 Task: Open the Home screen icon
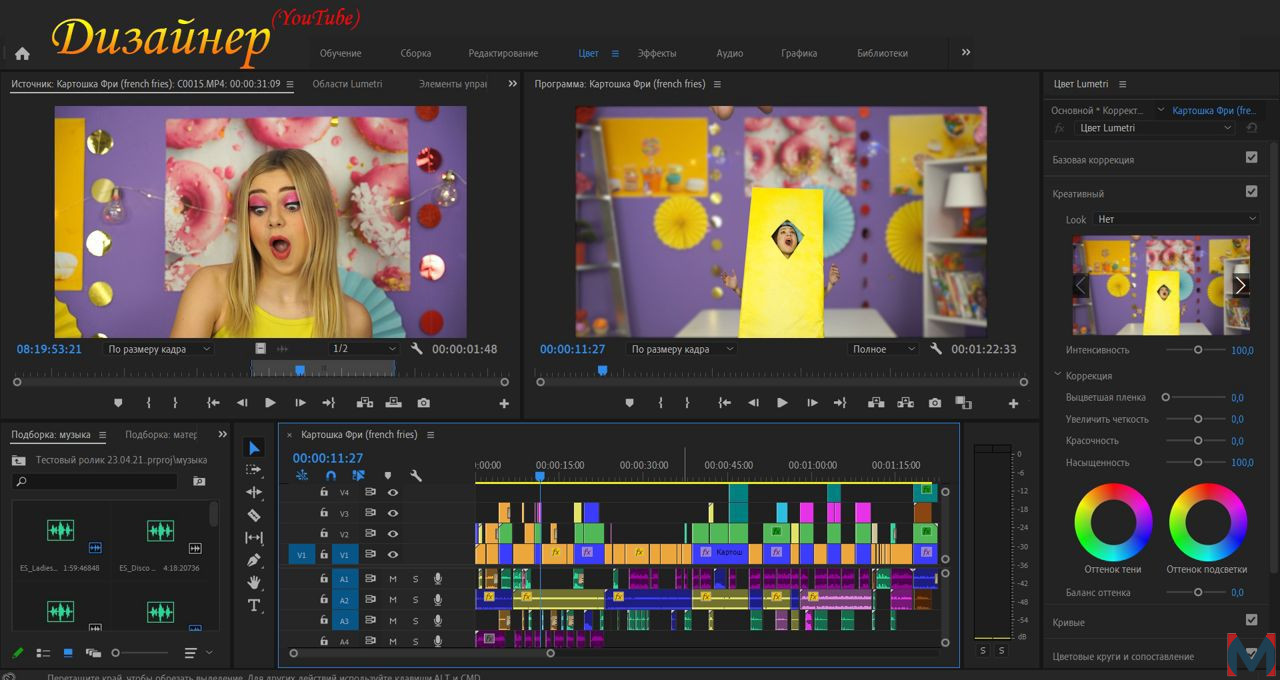tap(22, 54)
